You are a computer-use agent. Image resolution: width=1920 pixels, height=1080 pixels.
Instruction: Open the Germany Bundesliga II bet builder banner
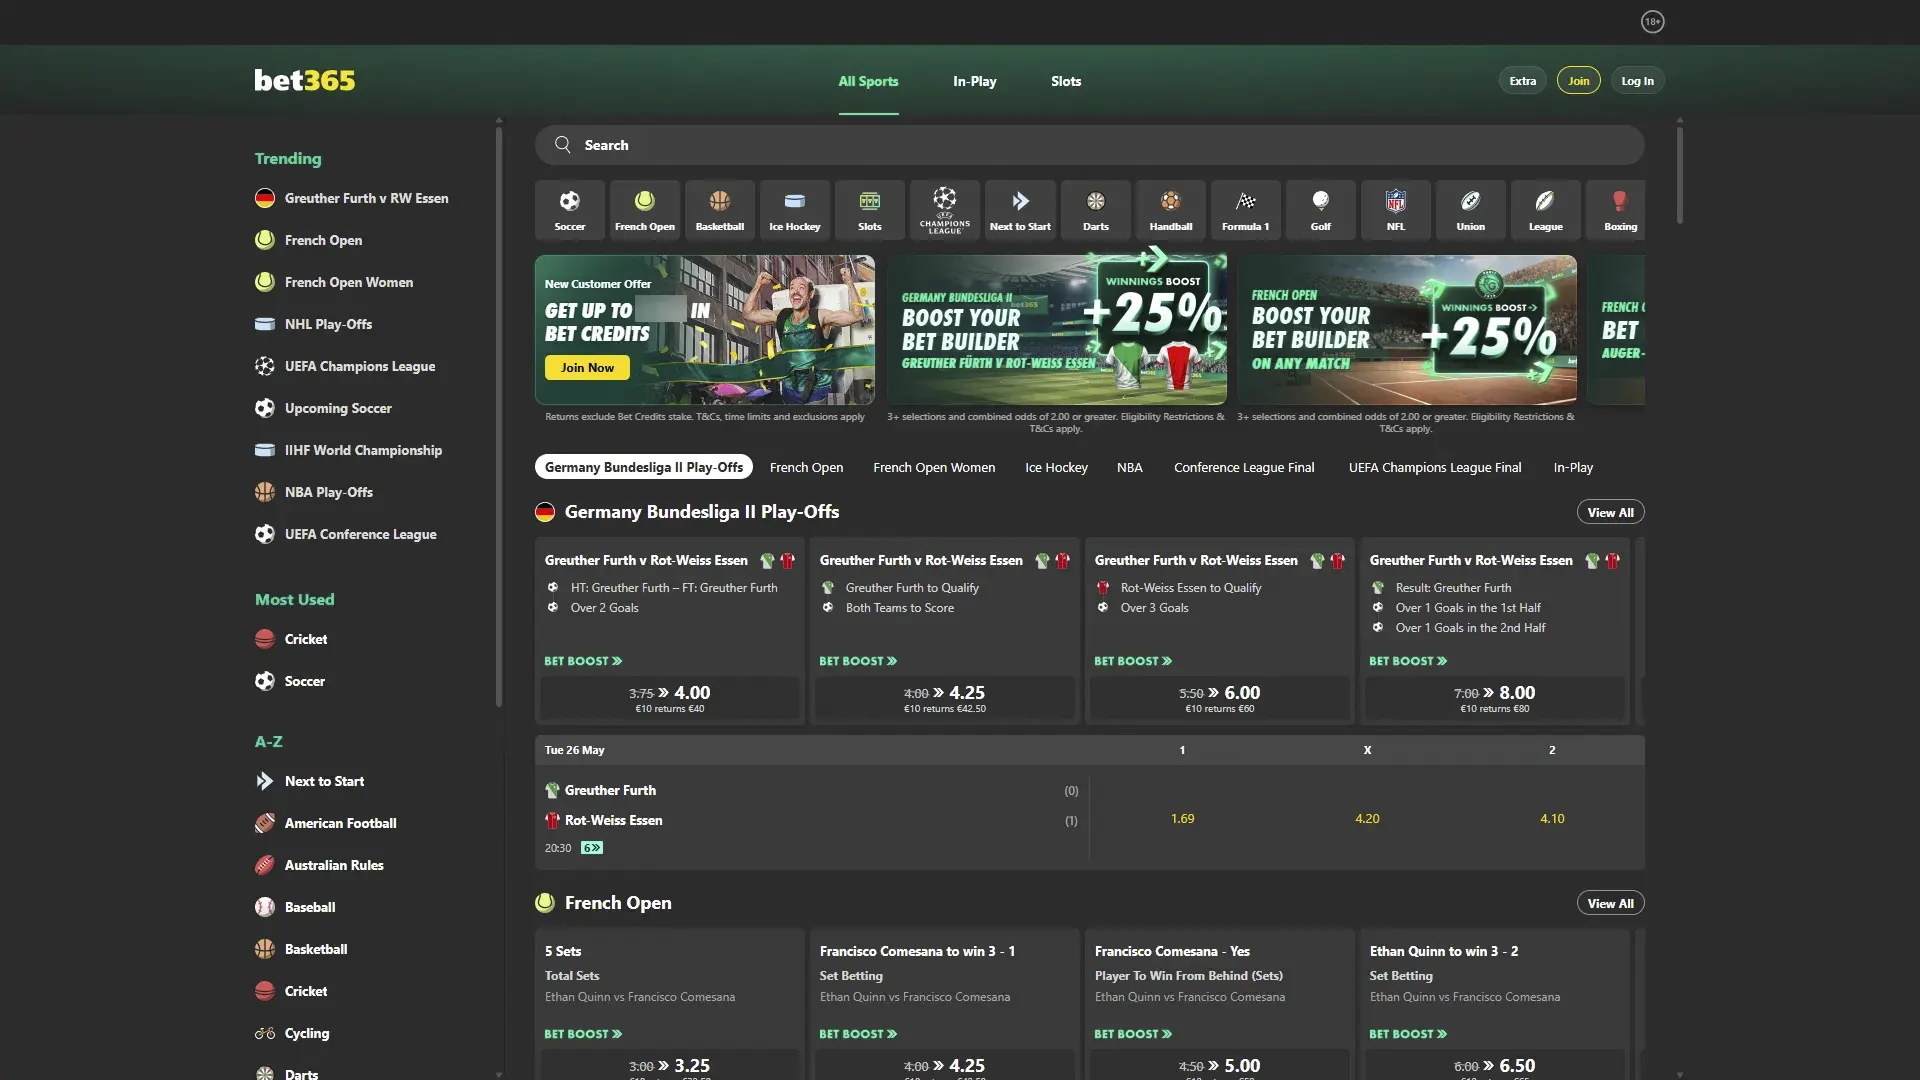point(1056,330)
